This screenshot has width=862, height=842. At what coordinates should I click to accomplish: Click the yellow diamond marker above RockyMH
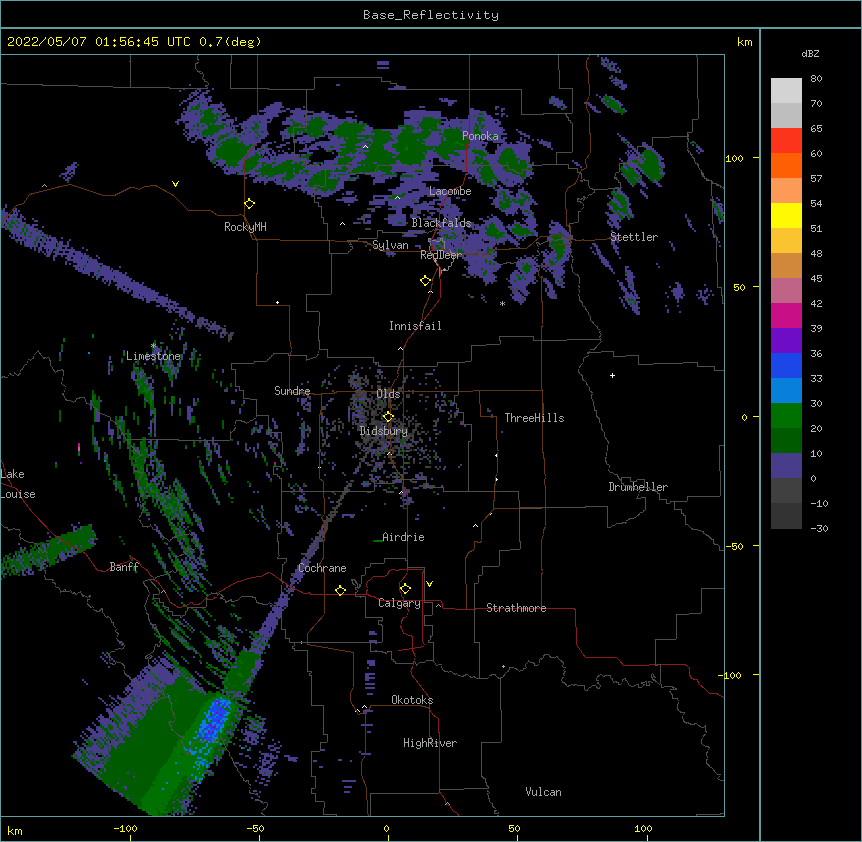tap(250, 204)
